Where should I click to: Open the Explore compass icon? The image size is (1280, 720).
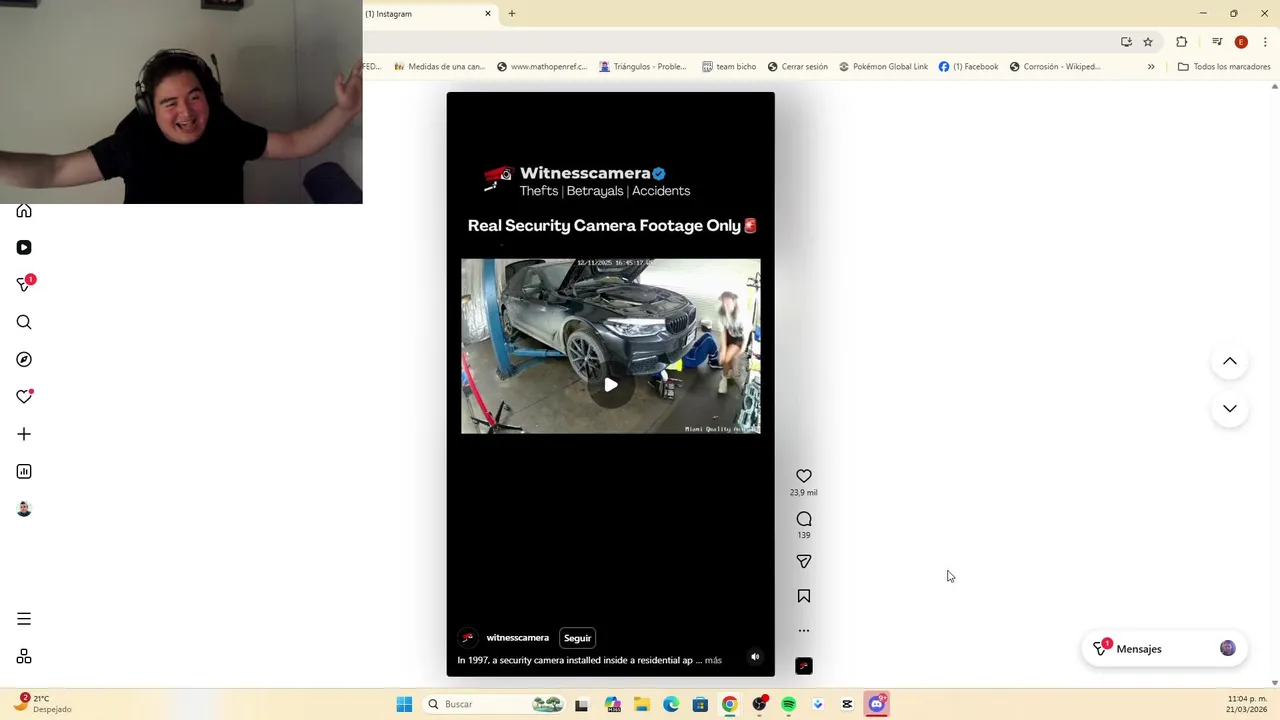click(24, 359)
